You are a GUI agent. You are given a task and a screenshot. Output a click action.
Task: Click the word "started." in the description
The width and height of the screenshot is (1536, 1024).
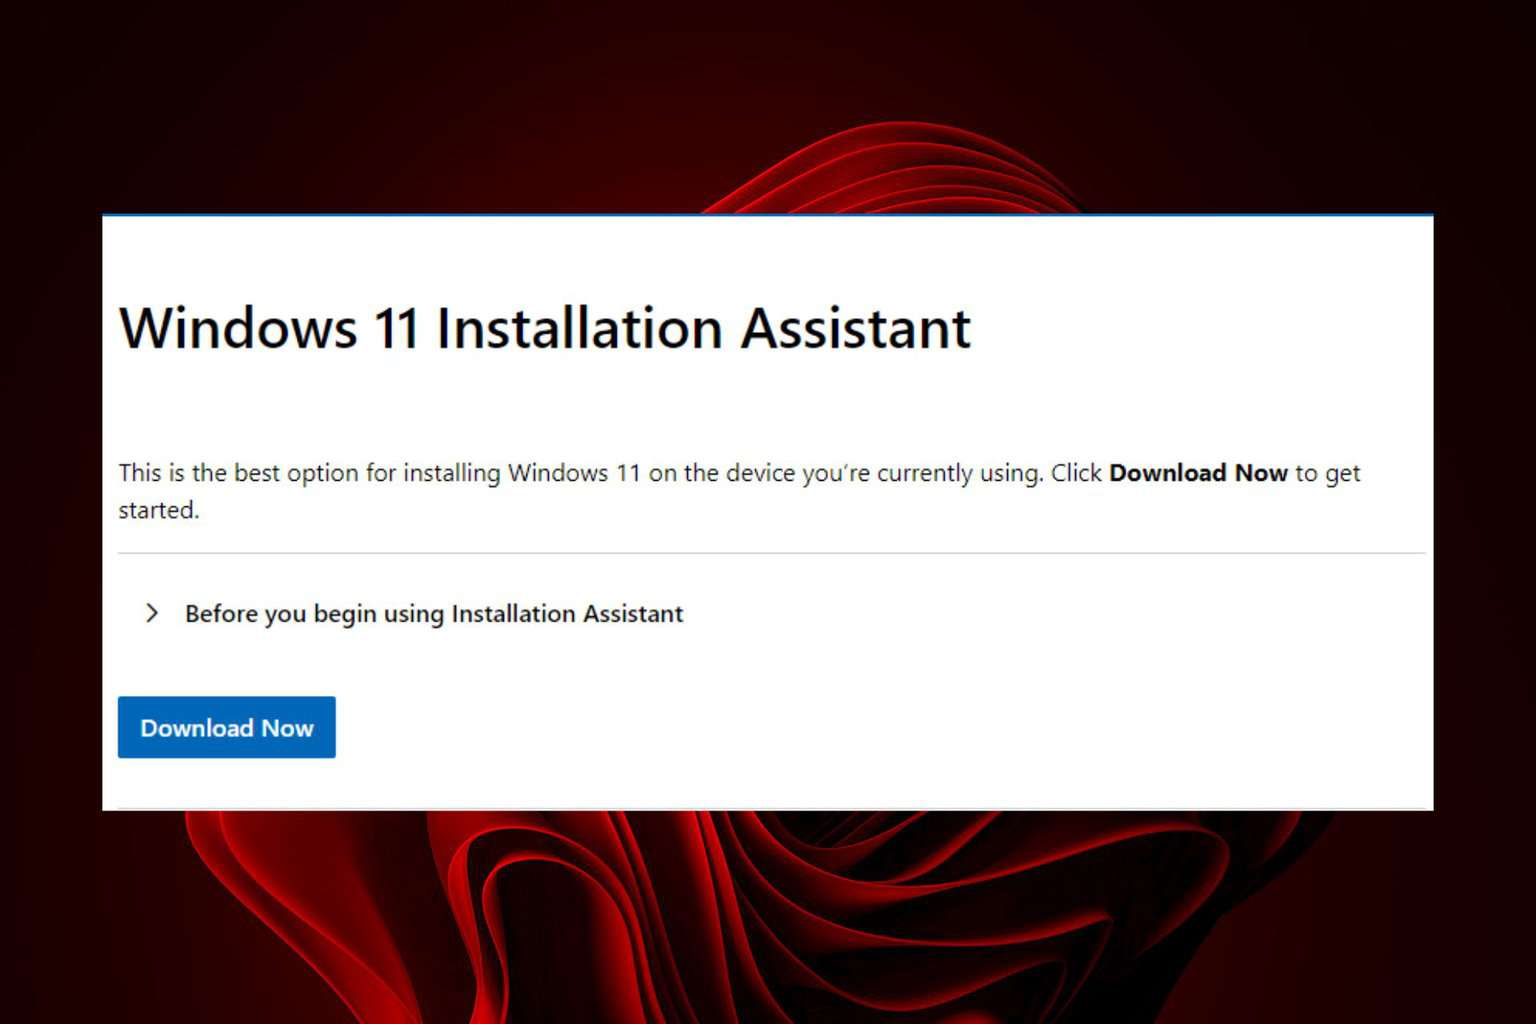(159, 510)
